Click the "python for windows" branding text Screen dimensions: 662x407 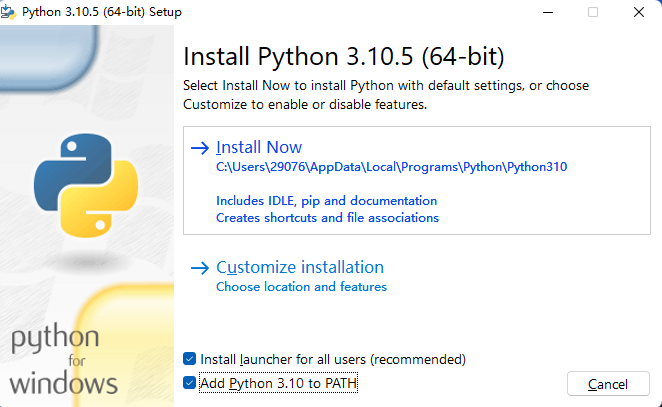pos(65,359)
